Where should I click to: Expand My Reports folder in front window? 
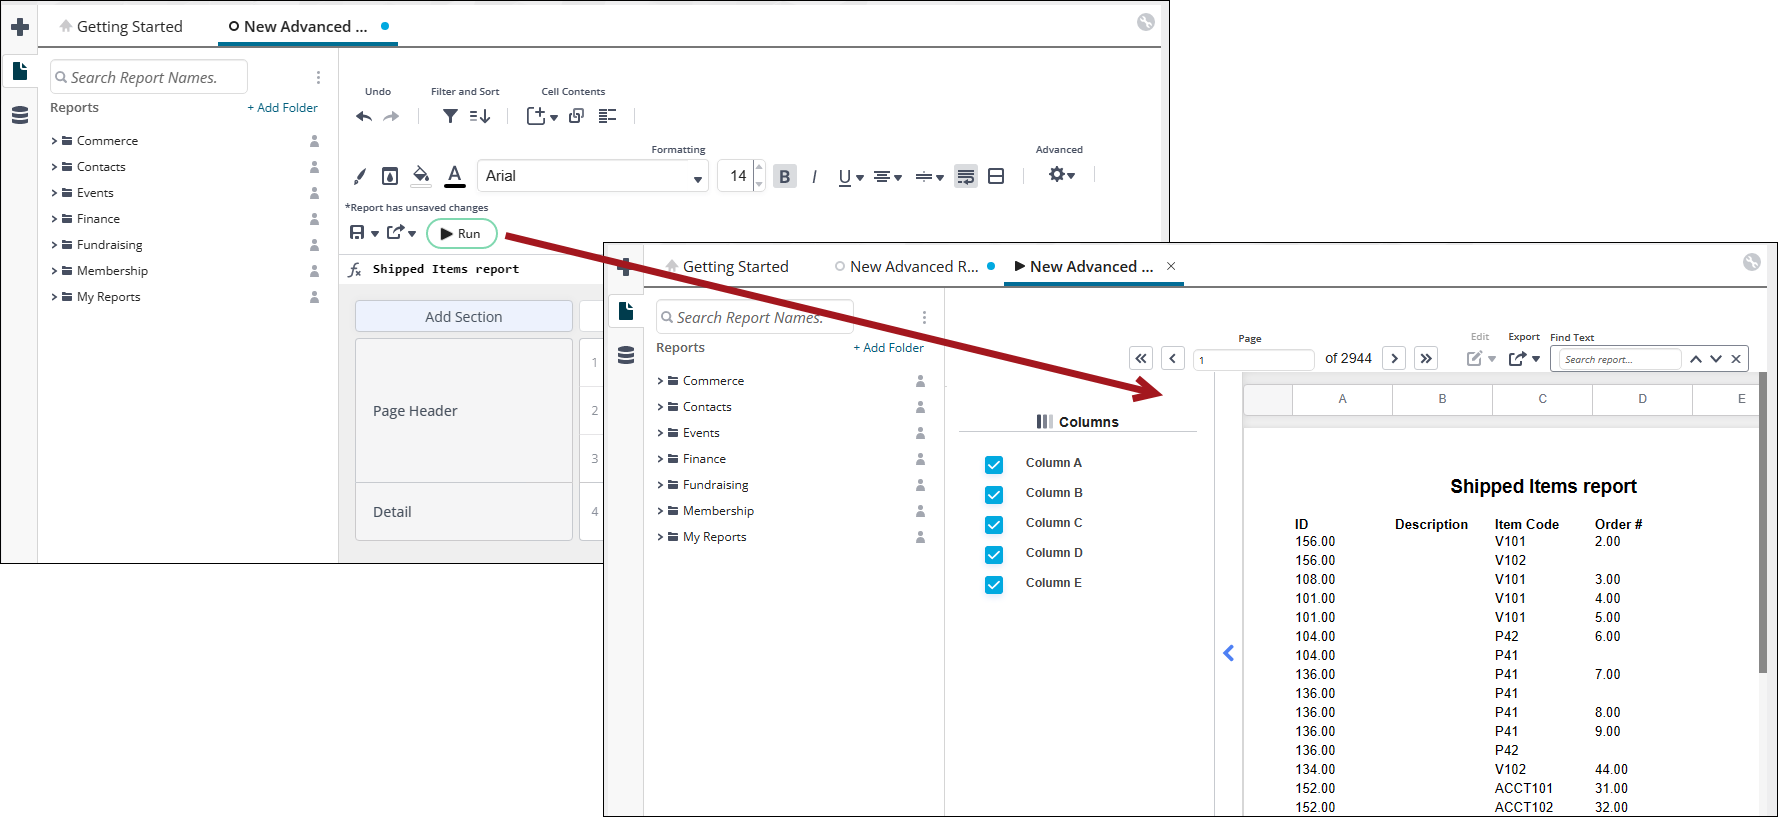(x=660, y=537)
